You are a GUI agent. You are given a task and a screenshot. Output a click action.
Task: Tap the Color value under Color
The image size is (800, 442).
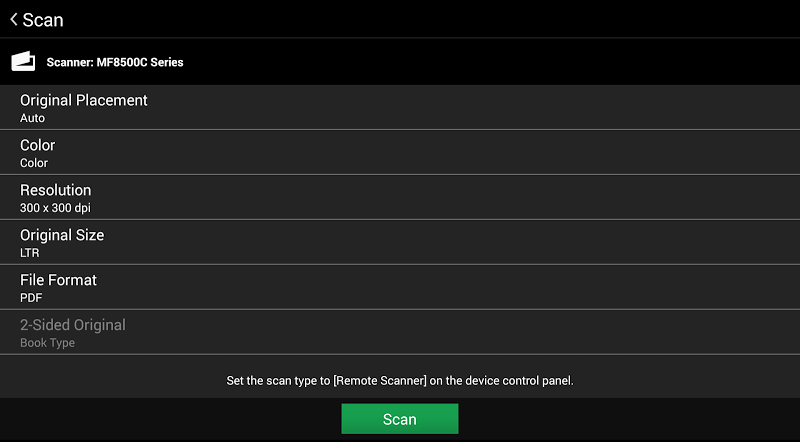pyautogui.click(x=34, y=163)
